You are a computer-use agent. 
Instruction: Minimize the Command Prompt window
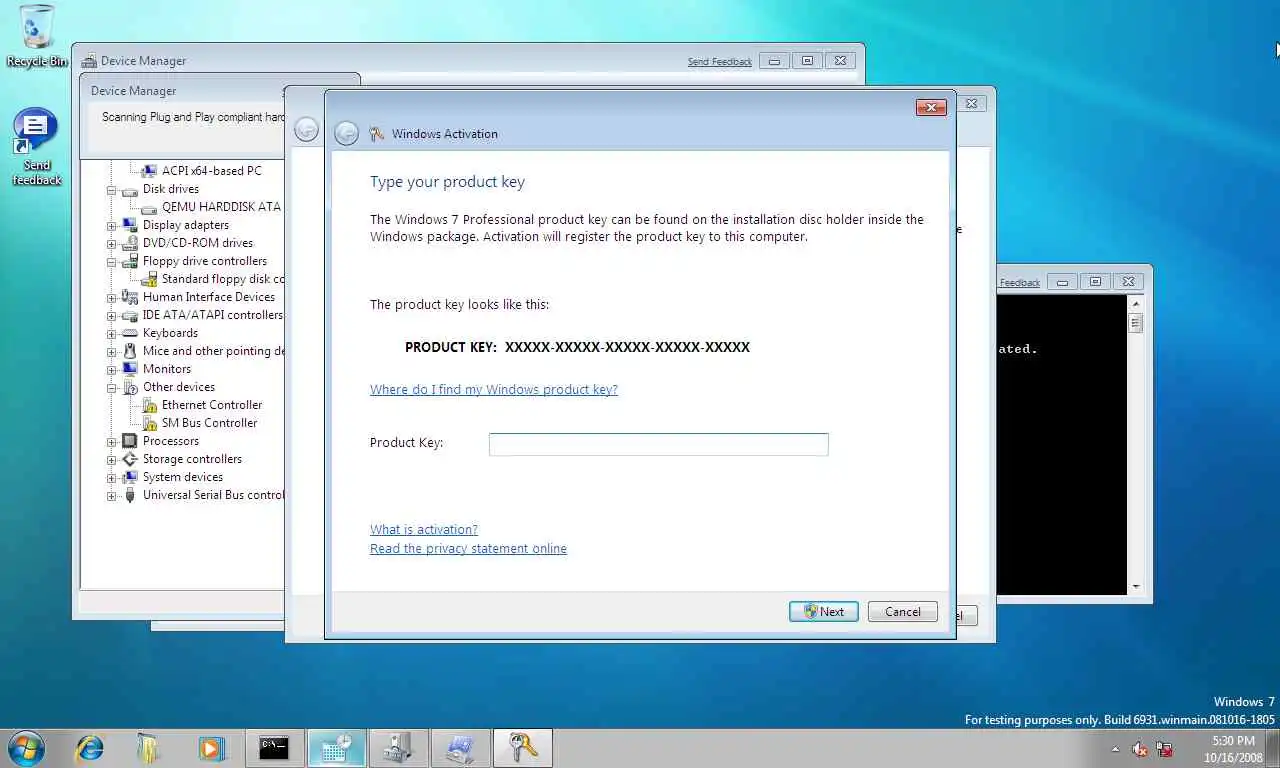[x=1063, y=282]
